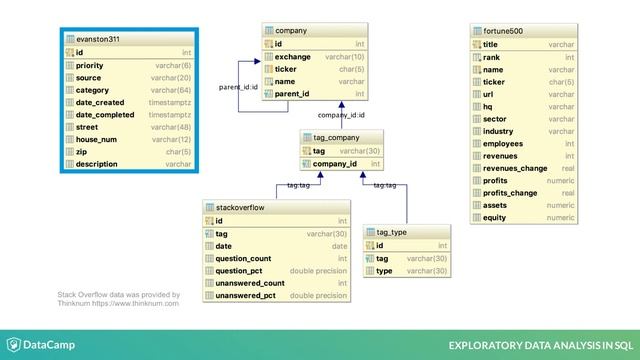This screenshot has height=360, width=640.
Task: Click the column icon beside priority
Action: [70, 65]
